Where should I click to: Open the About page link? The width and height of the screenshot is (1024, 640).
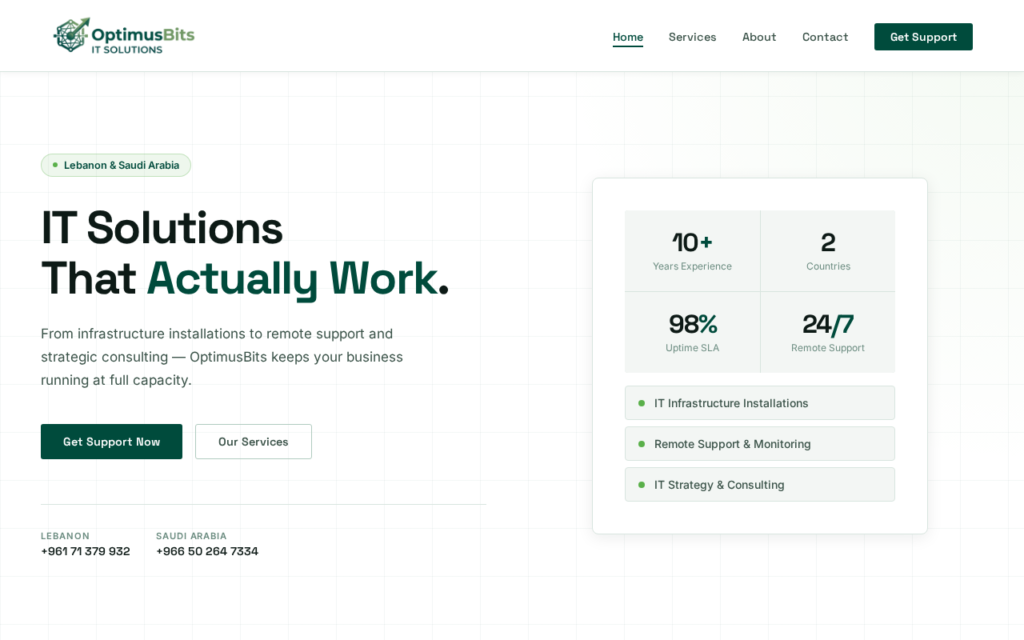(759, 37)
